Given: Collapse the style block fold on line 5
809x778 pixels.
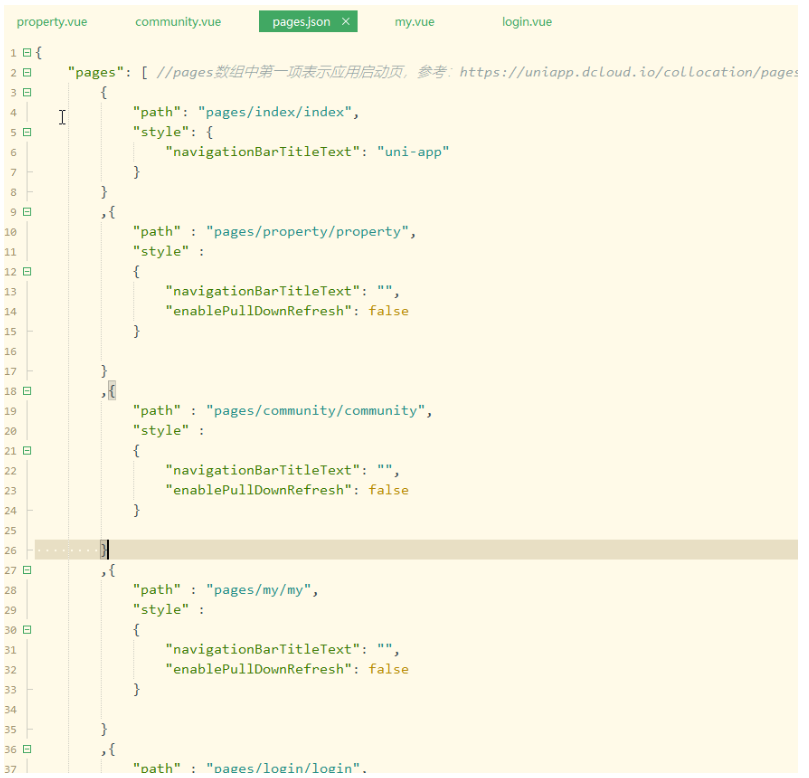Looking at the screenshot, I should click(x=27, y=132).
